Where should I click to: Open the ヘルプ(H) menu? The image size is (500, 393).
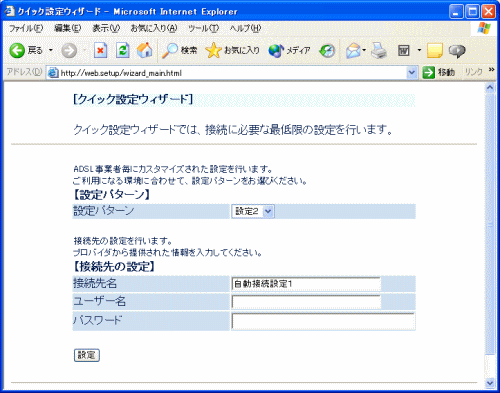[245, 29]
